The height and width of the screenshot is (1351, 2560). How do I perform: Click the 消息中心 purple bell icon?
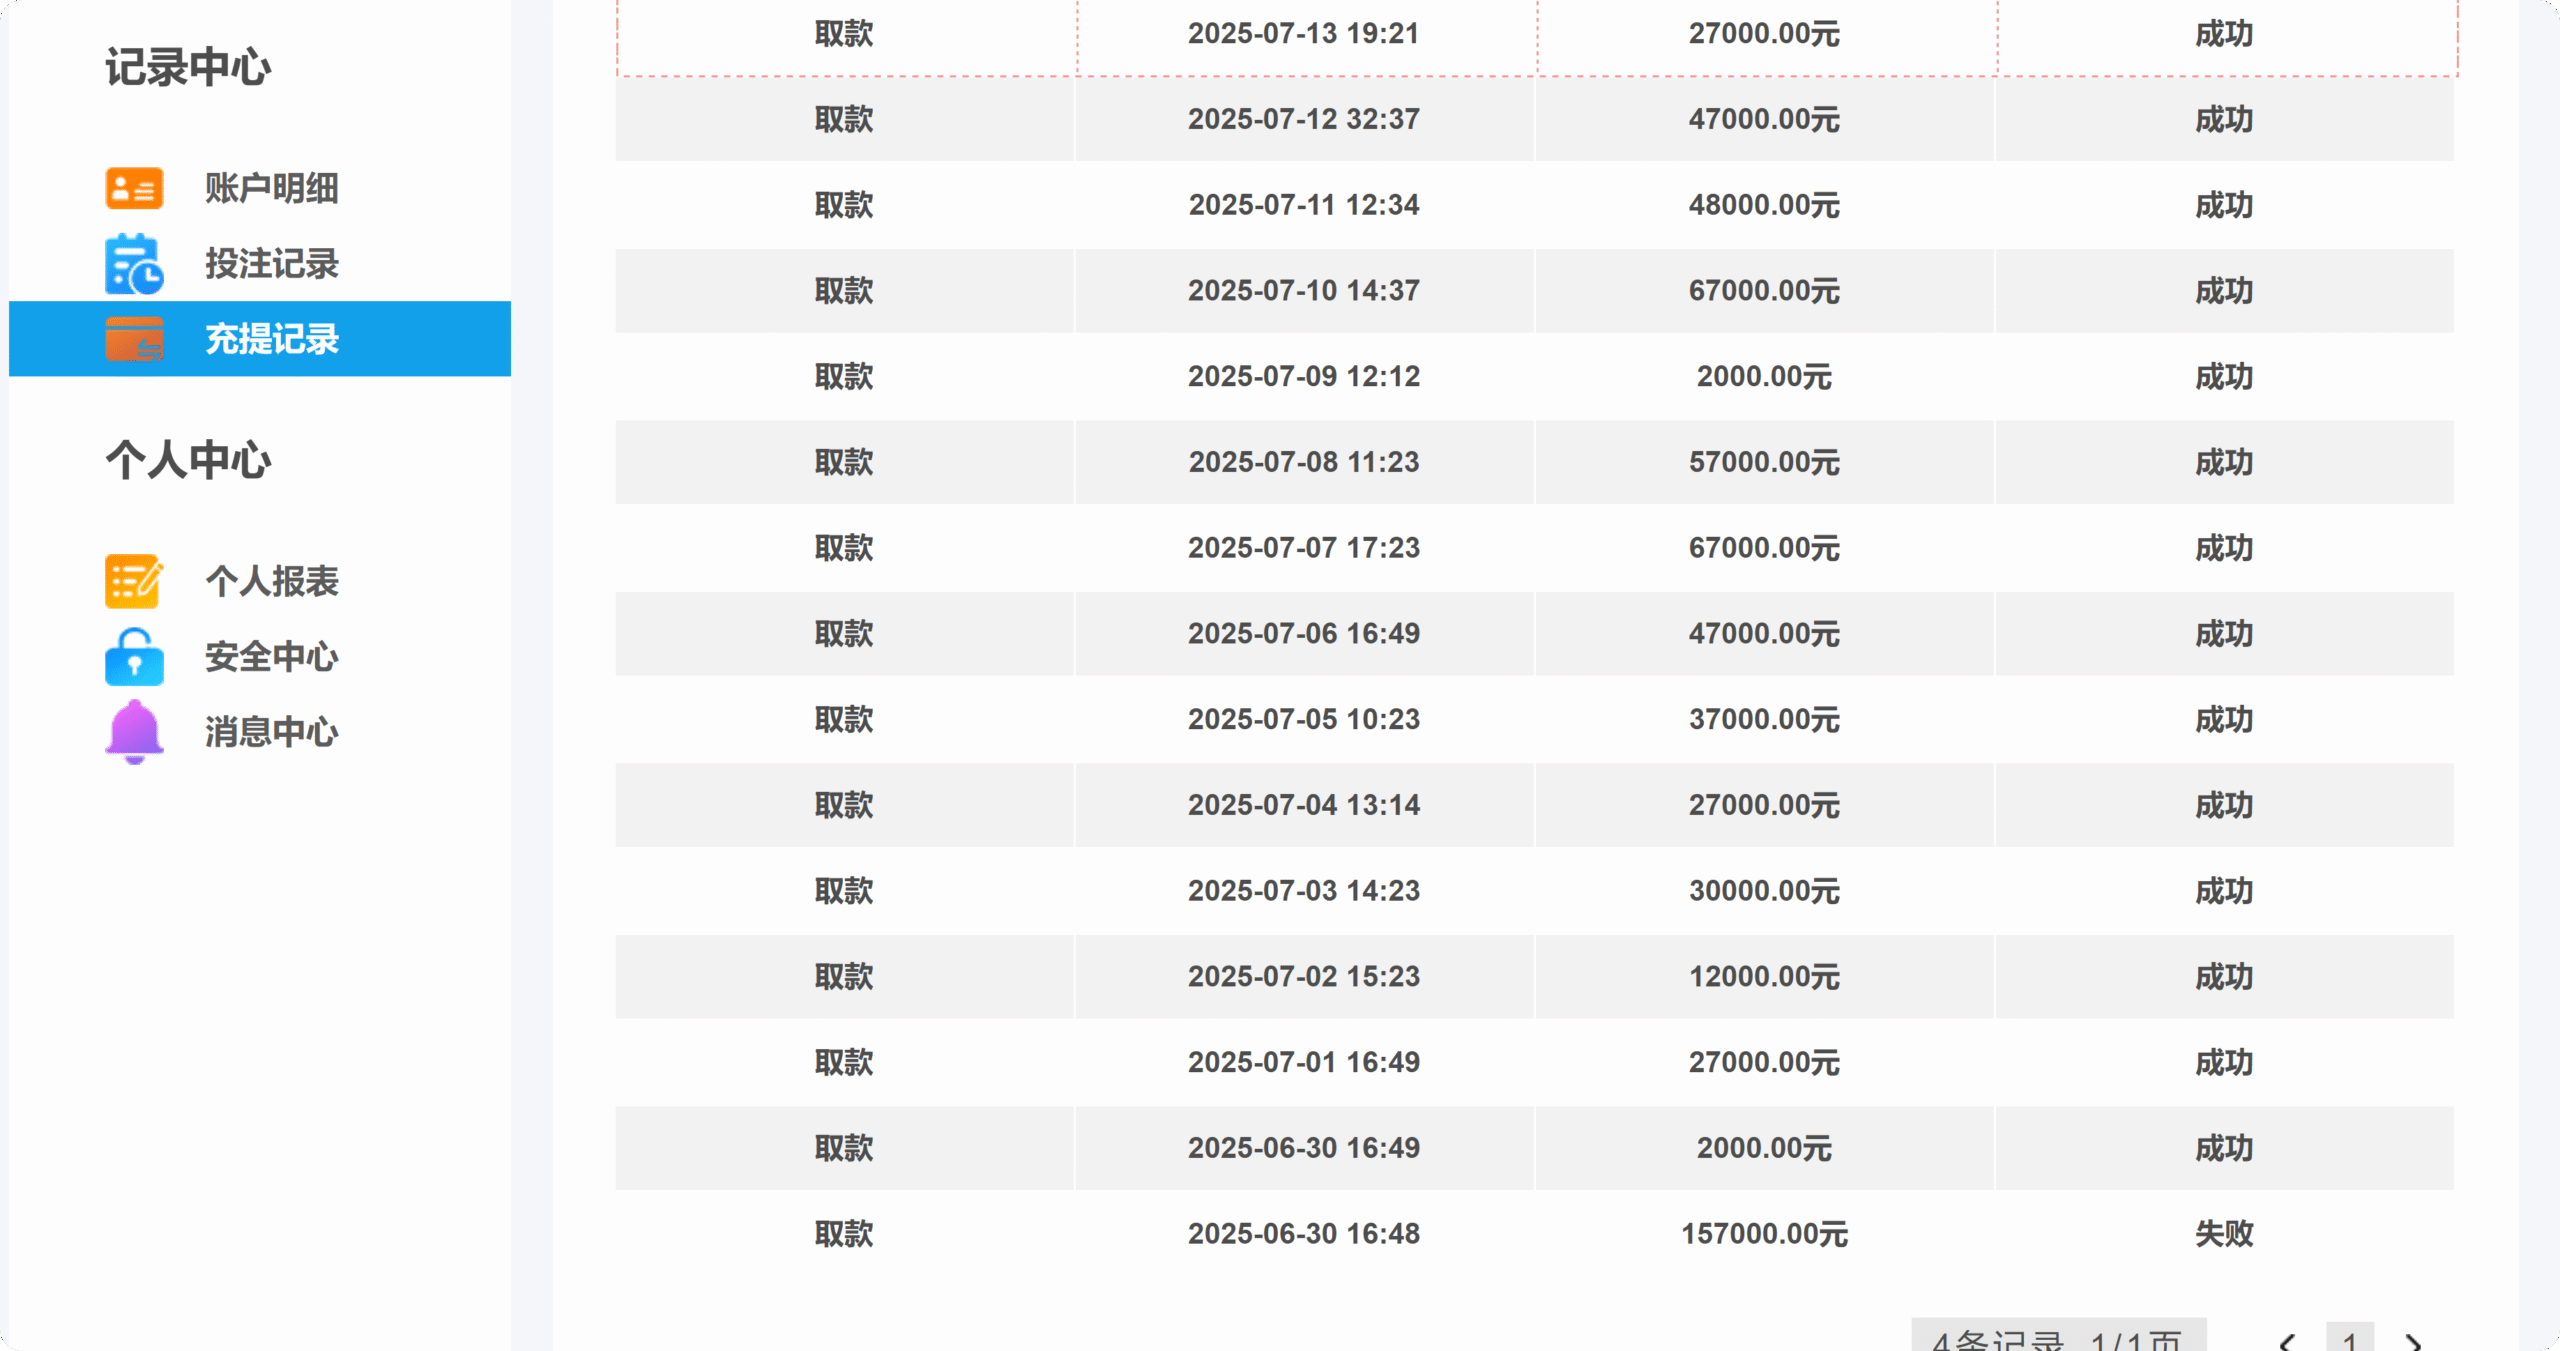point(134,732)
